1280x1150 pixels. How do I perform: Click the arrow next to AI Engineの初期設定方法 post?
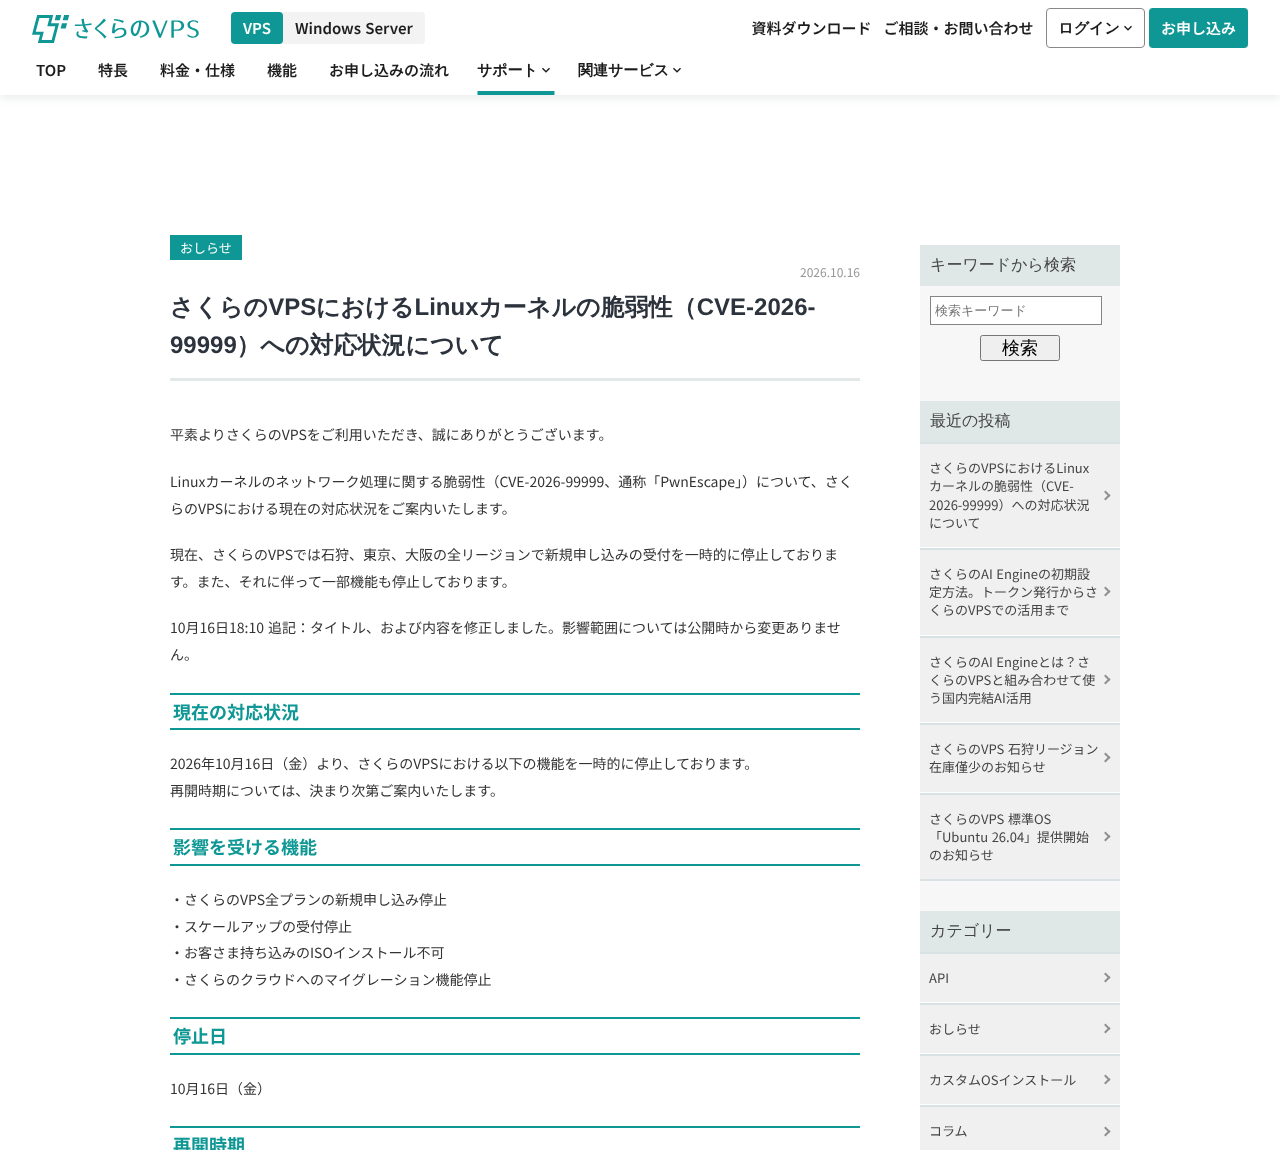click(x=1107, y=592)
